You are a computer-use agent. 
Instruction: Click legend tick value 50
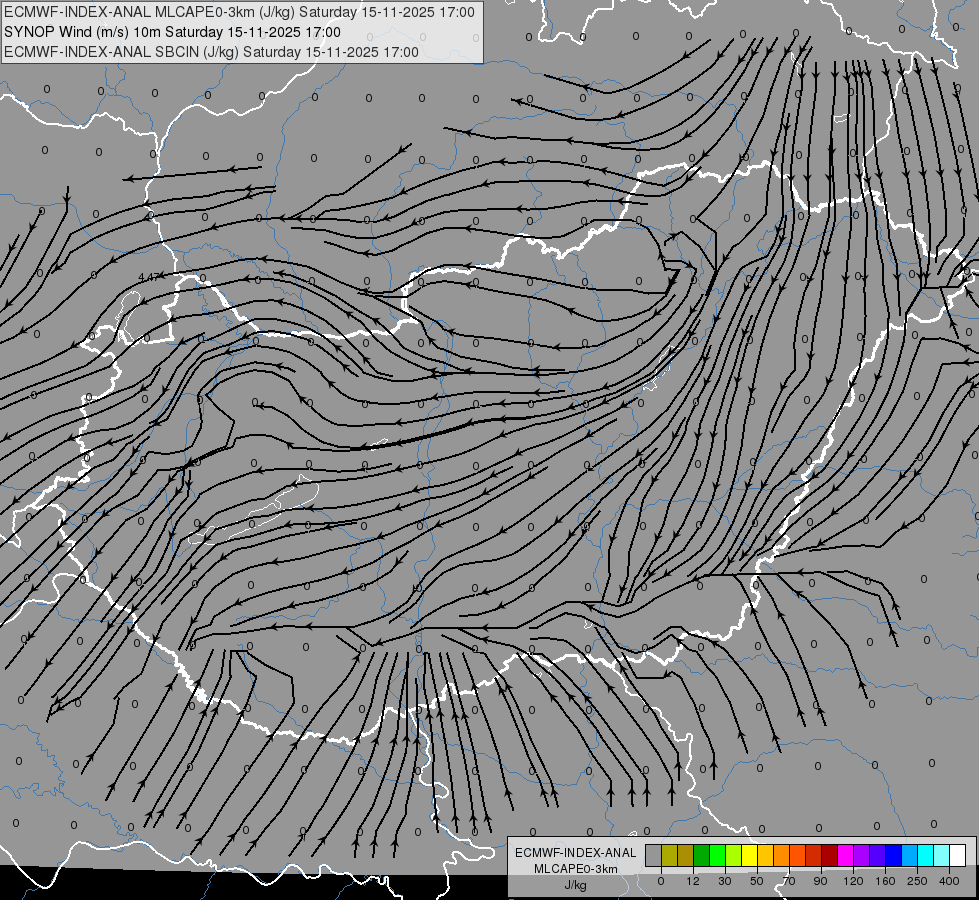757,881
